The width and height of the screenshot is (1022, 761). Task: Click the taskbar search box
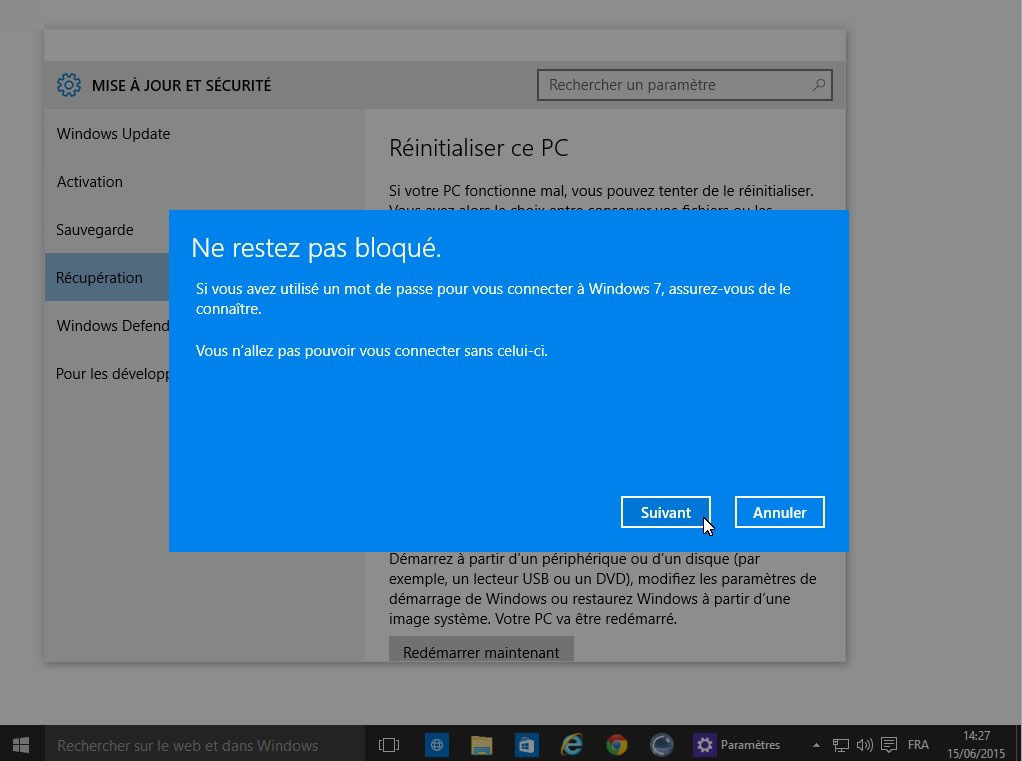tap(200, 745)
